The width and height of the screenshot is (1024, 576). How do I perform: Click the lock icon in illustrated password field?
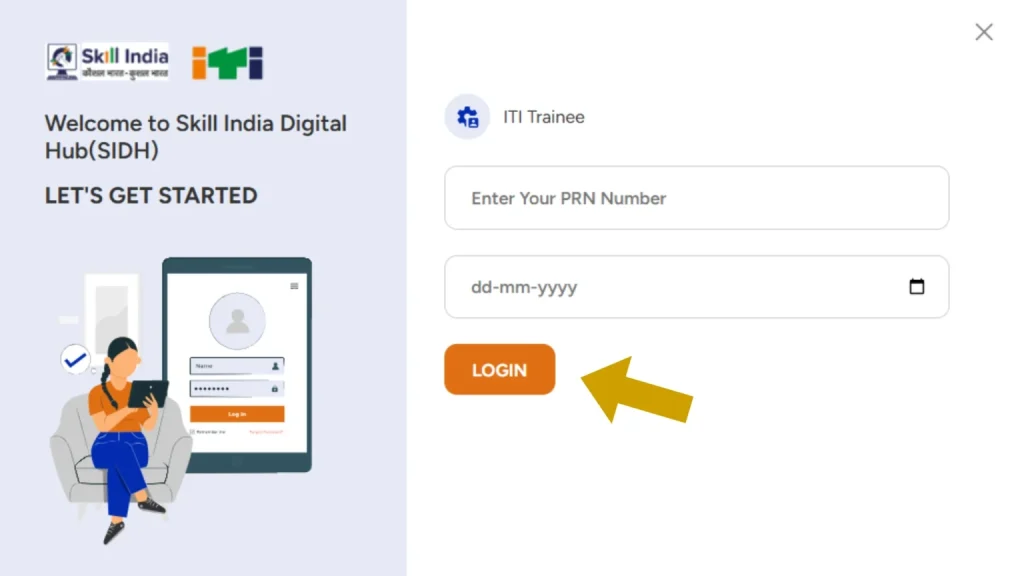tap(274, 389)
